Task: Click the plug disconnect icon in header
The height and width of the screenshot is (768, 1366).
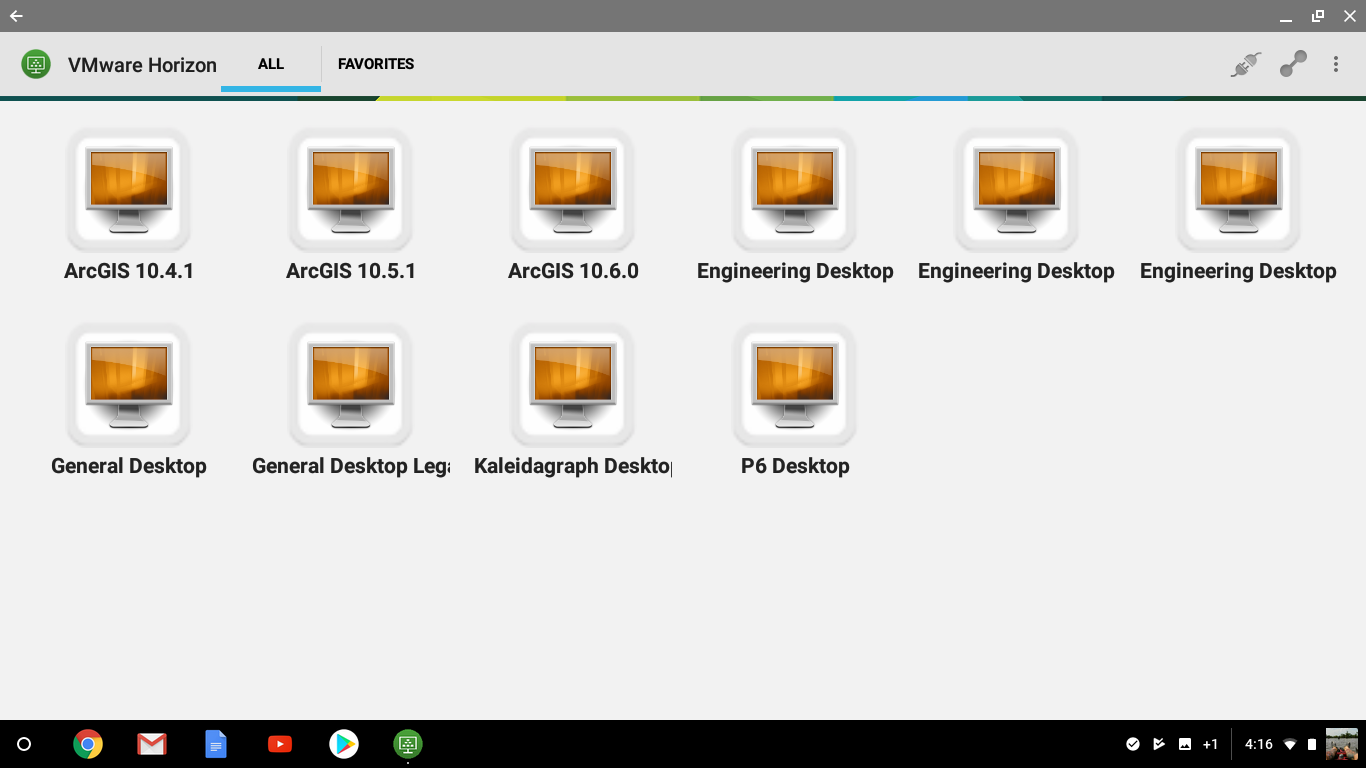Action: pyautogui.click(x=1245, y=65)
